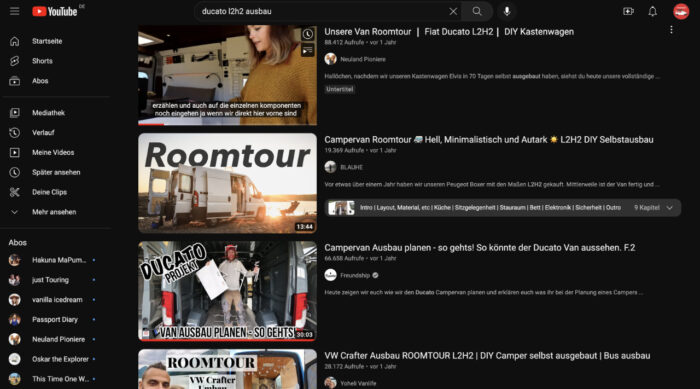Click the Deine Clips scissors icon
The image size is (700, 389).
(14, 192)
